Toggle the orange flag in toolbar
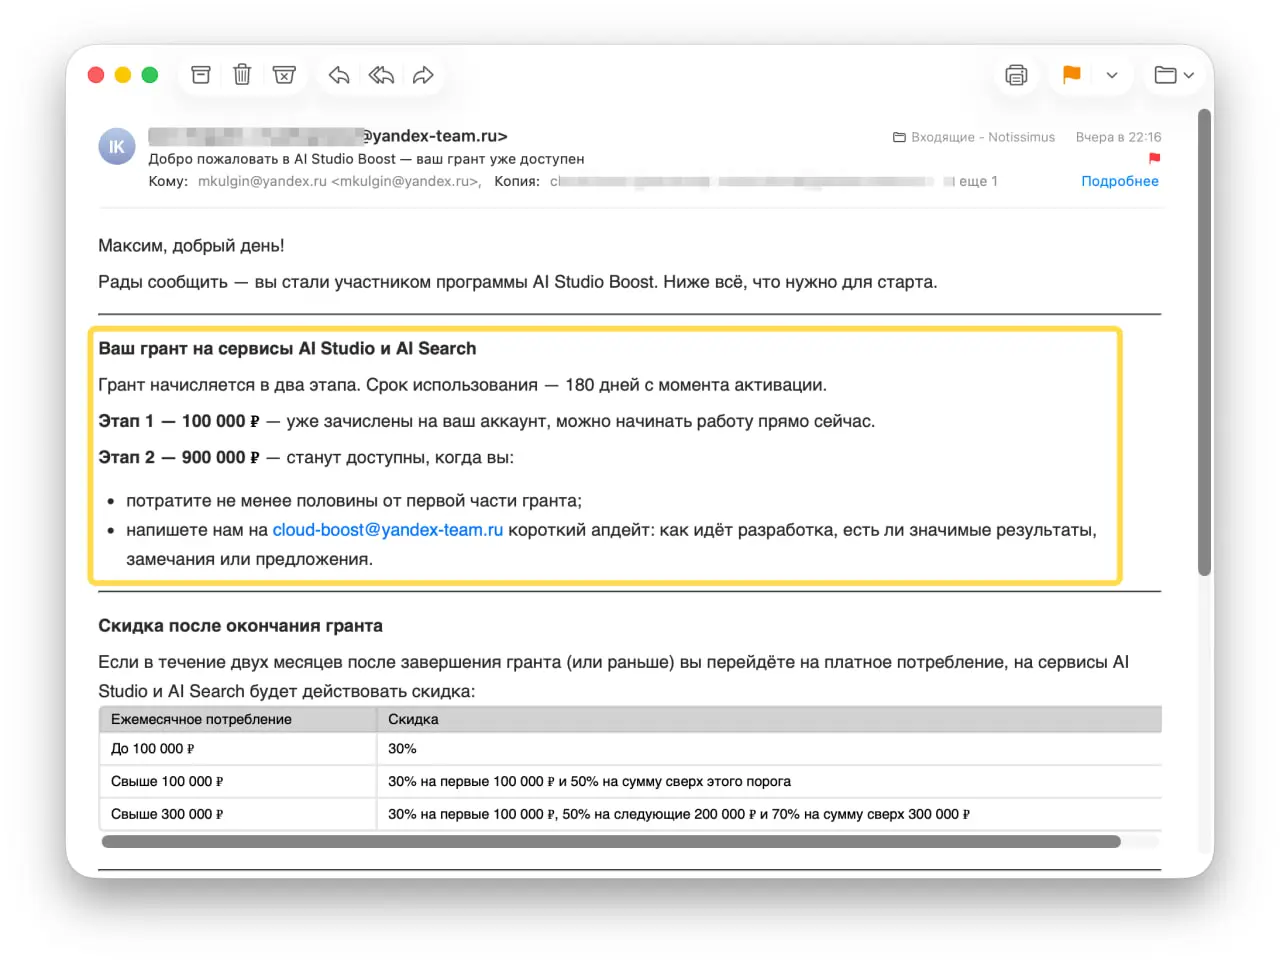The height and width of the screenshot is (965, 1280). [1071, 75]
